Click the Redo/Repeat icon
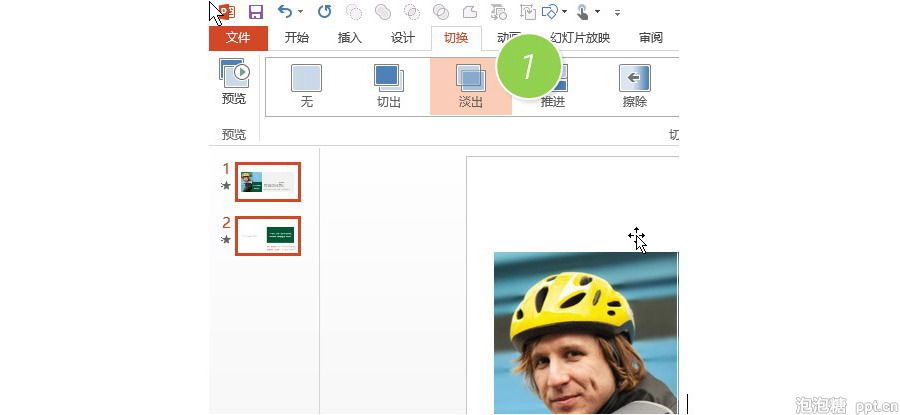This screenshot has width=900, height=415. pos(324,12)
